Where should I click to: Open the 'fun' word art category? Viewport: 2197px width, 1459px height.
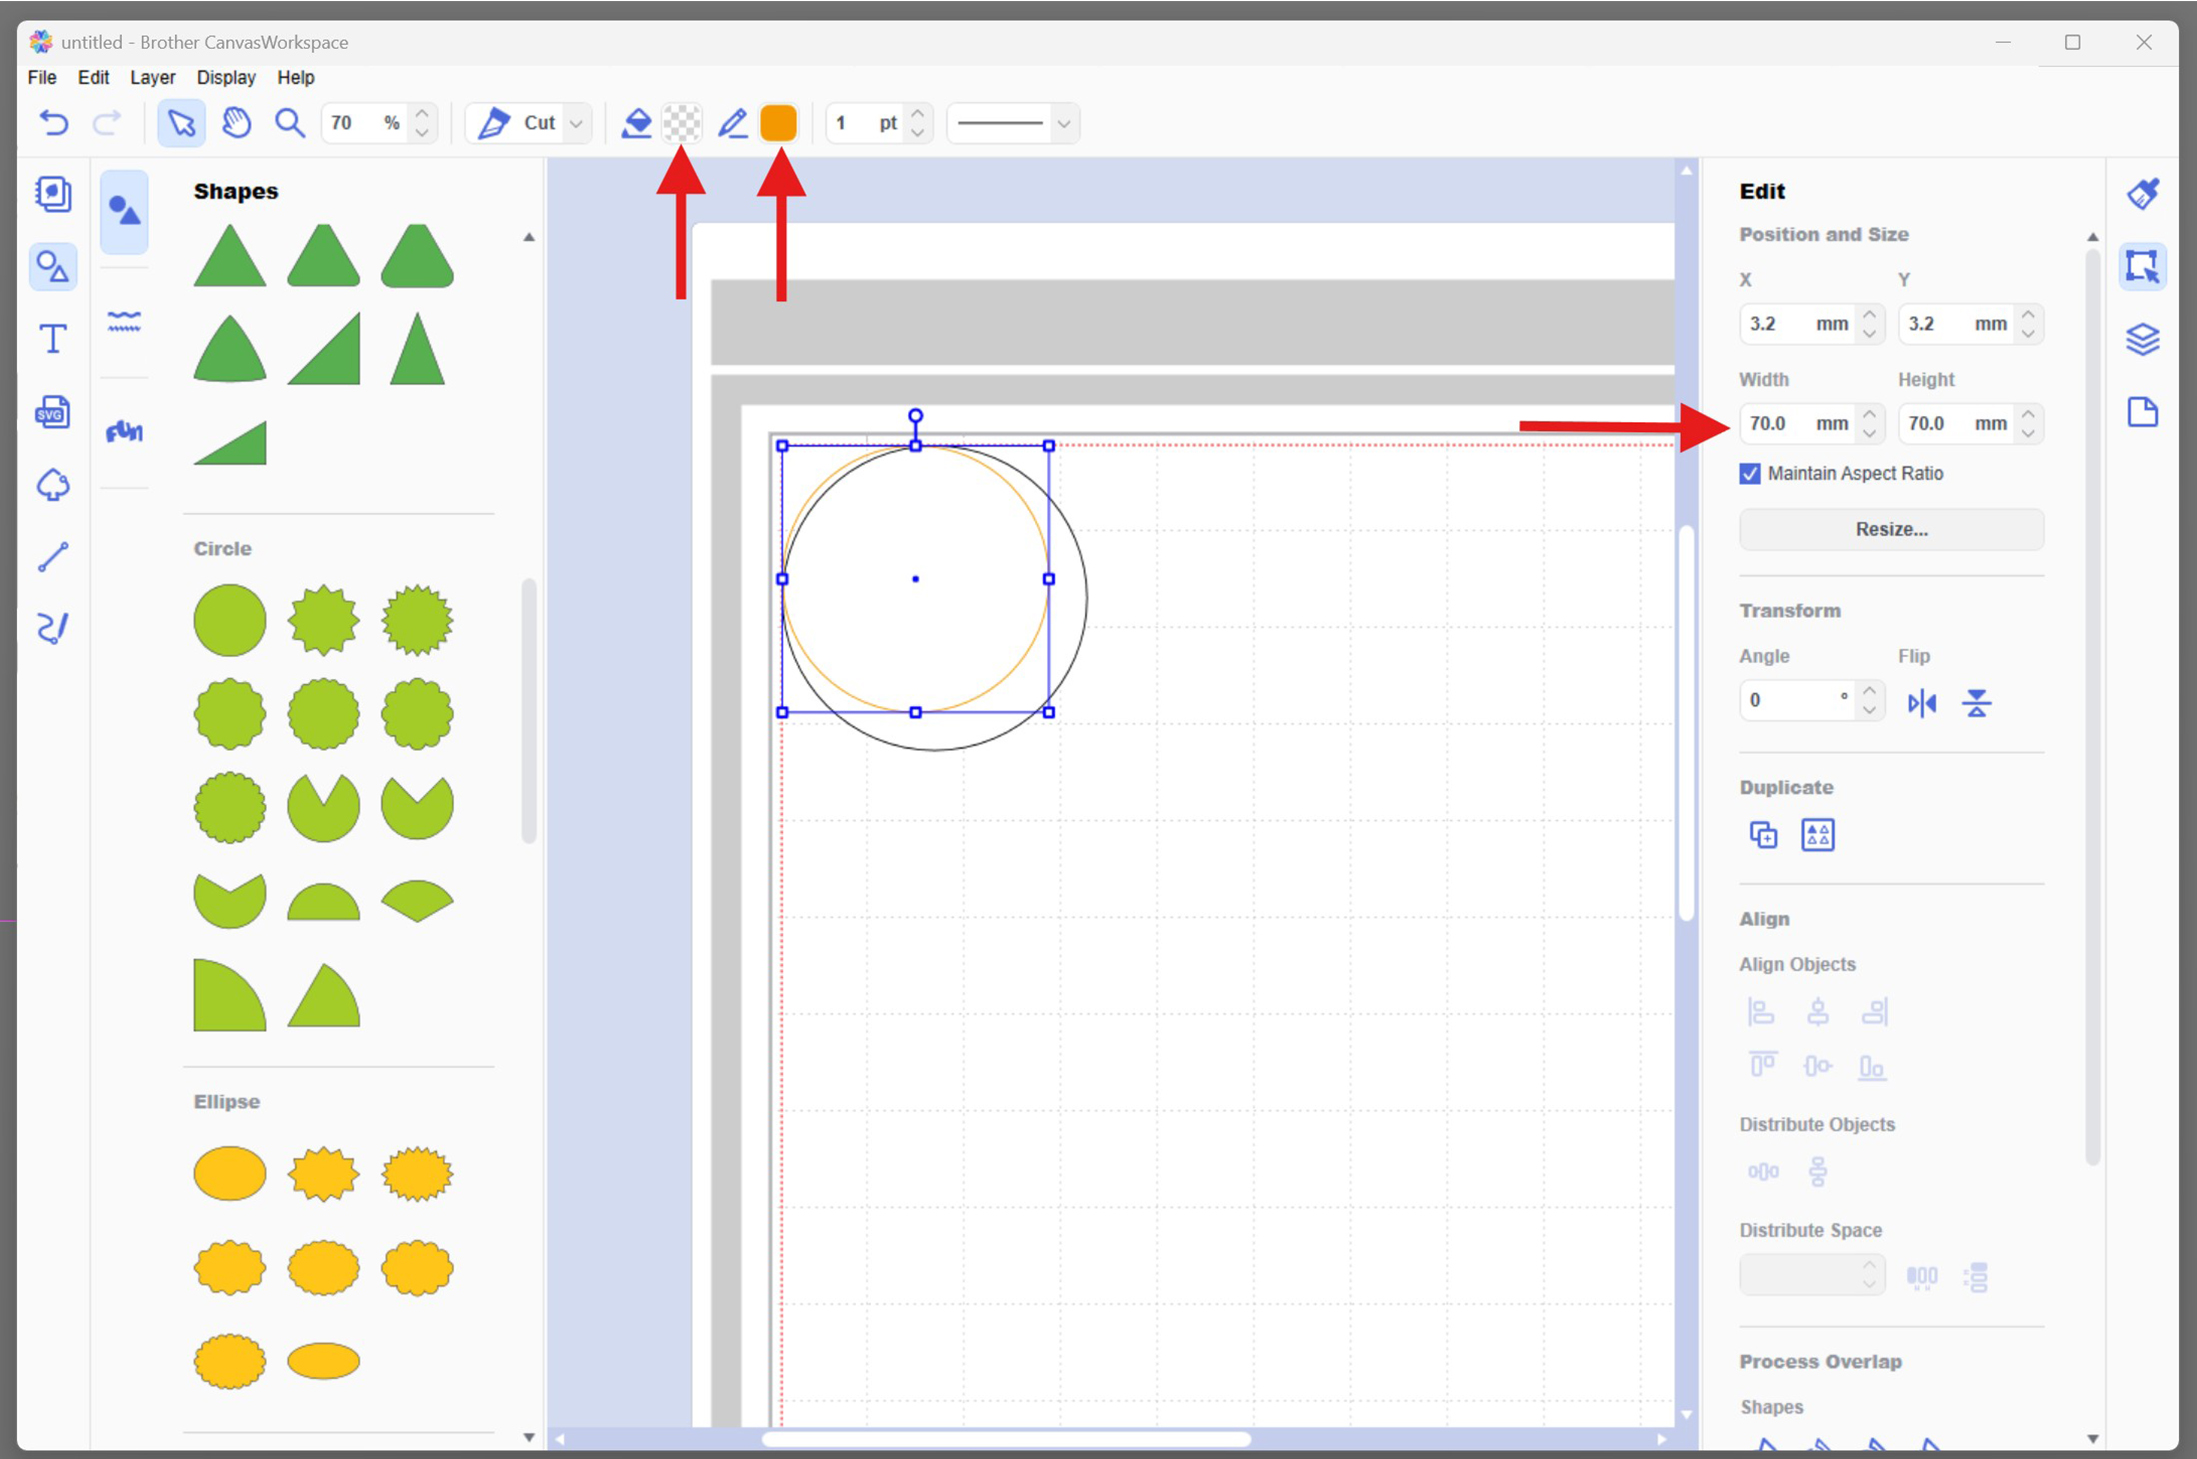pos(124,432)
